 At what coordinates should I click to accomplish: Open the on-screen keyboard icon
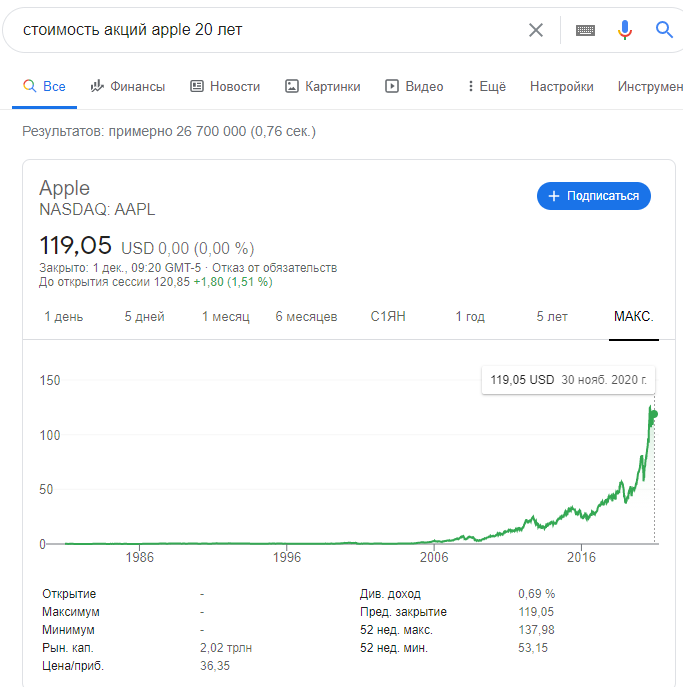(586, 30)
